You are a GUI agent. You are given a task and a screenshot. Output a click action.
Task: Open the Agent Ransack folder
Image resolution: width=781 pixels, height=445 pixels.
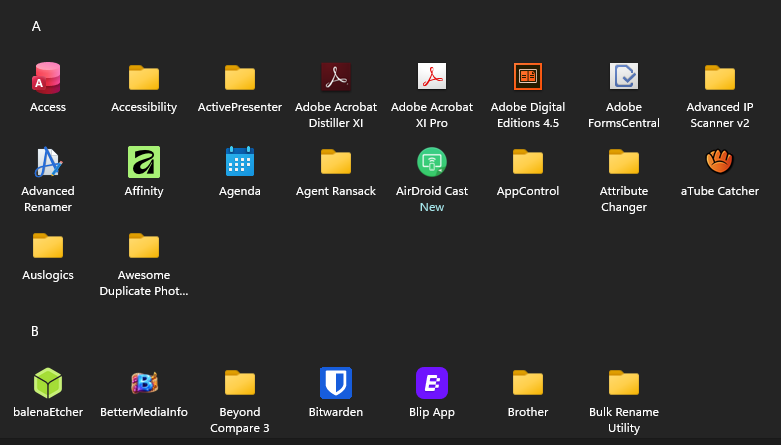pos(336,162)
